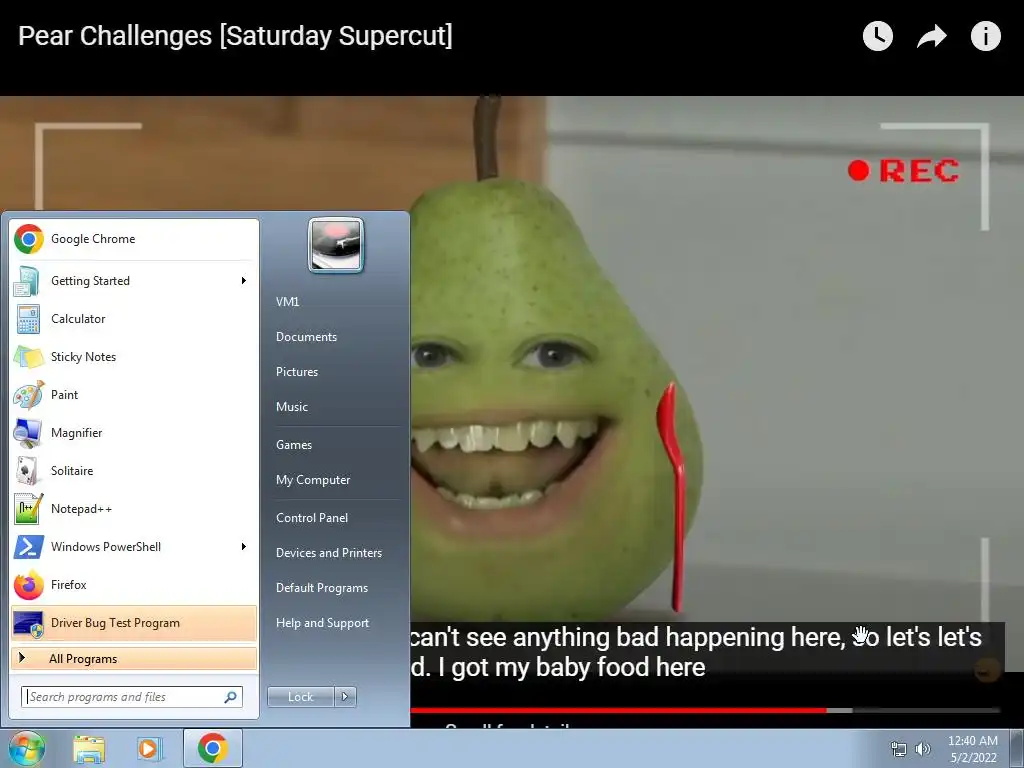This screenshot has height=768, width=1024.
Task: Click the user account picture
Action: [336, 245]
